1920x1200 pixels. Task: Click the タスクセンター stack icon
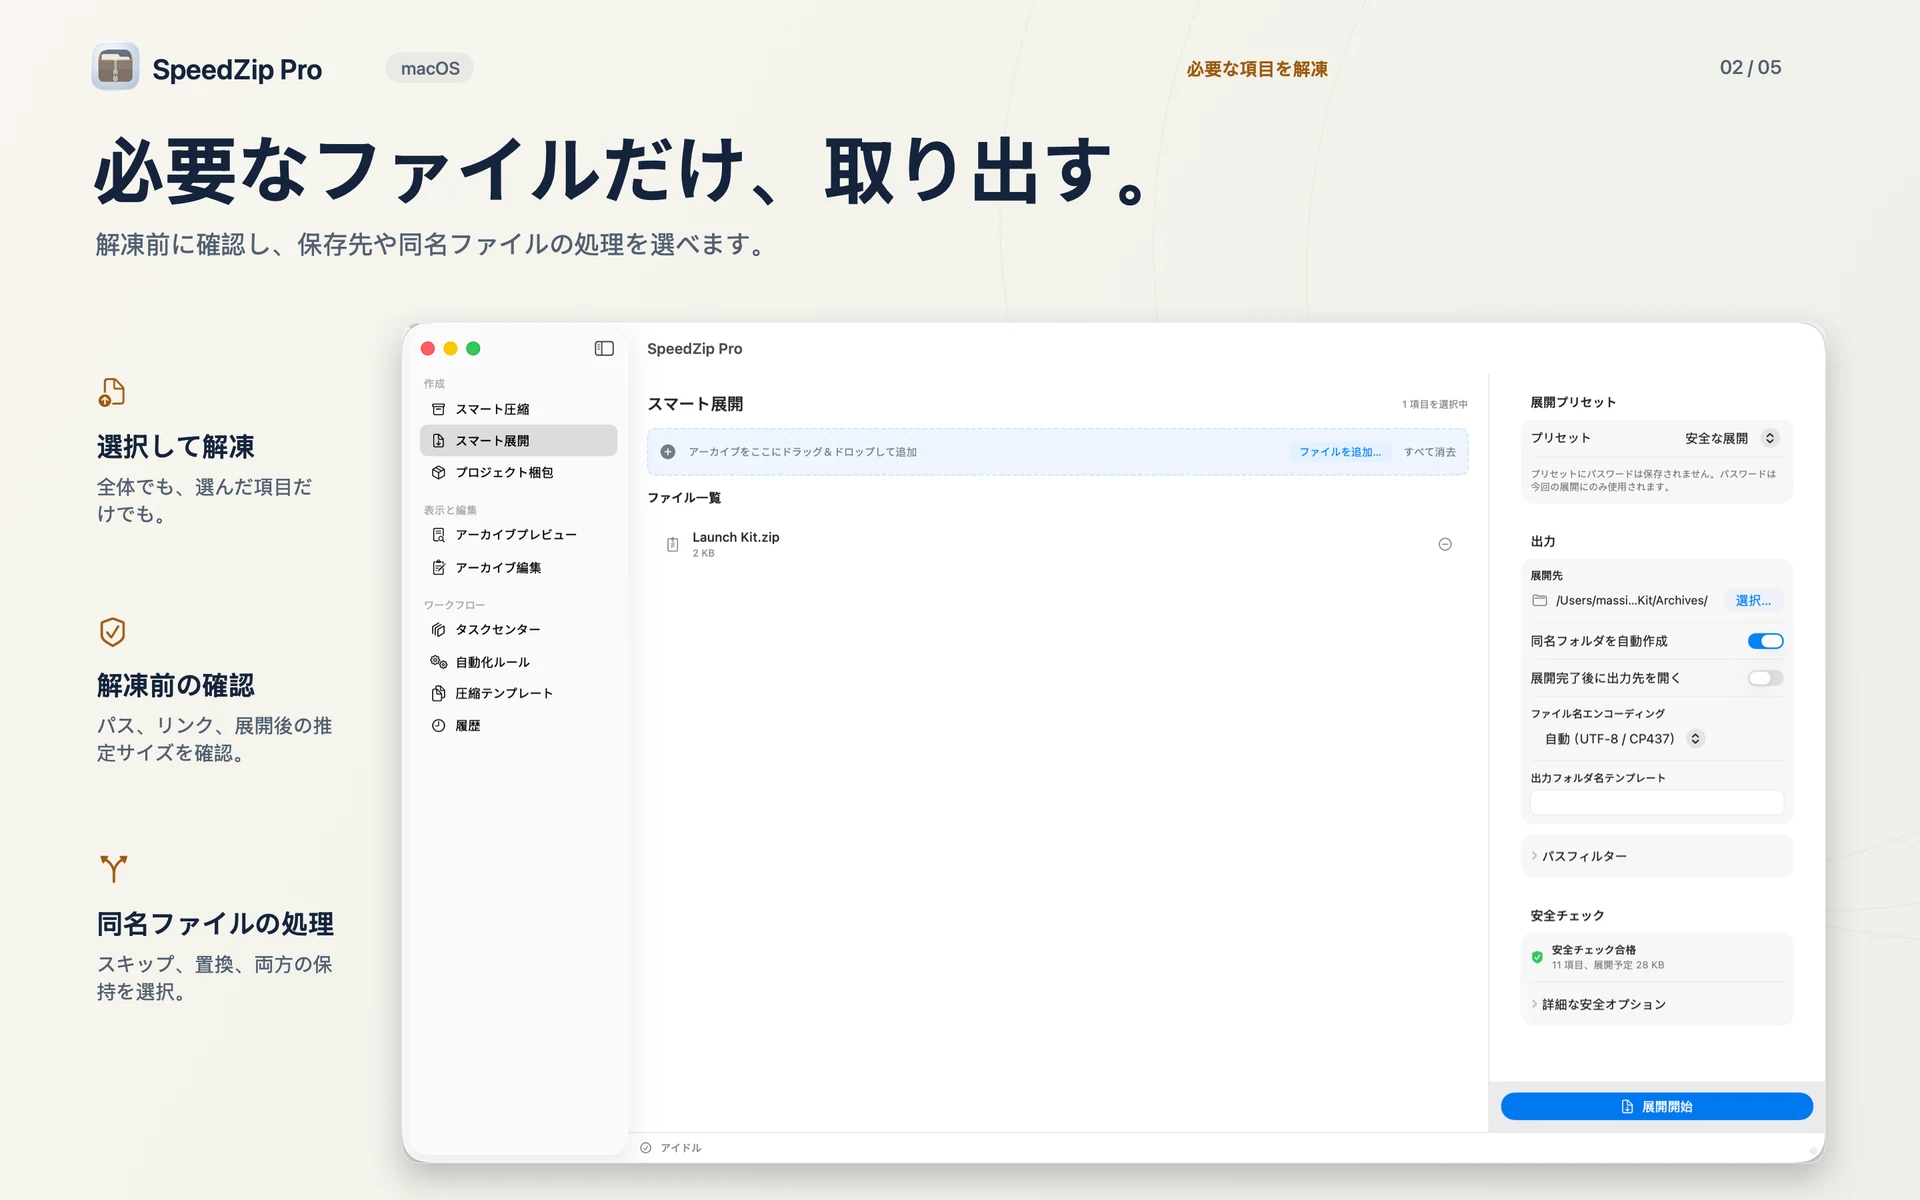coord(438,629)
